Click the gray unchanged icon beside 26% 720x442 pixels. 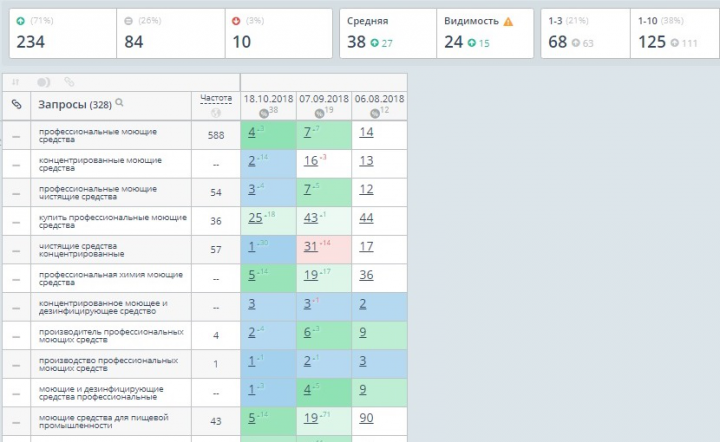tap(129, 21)
